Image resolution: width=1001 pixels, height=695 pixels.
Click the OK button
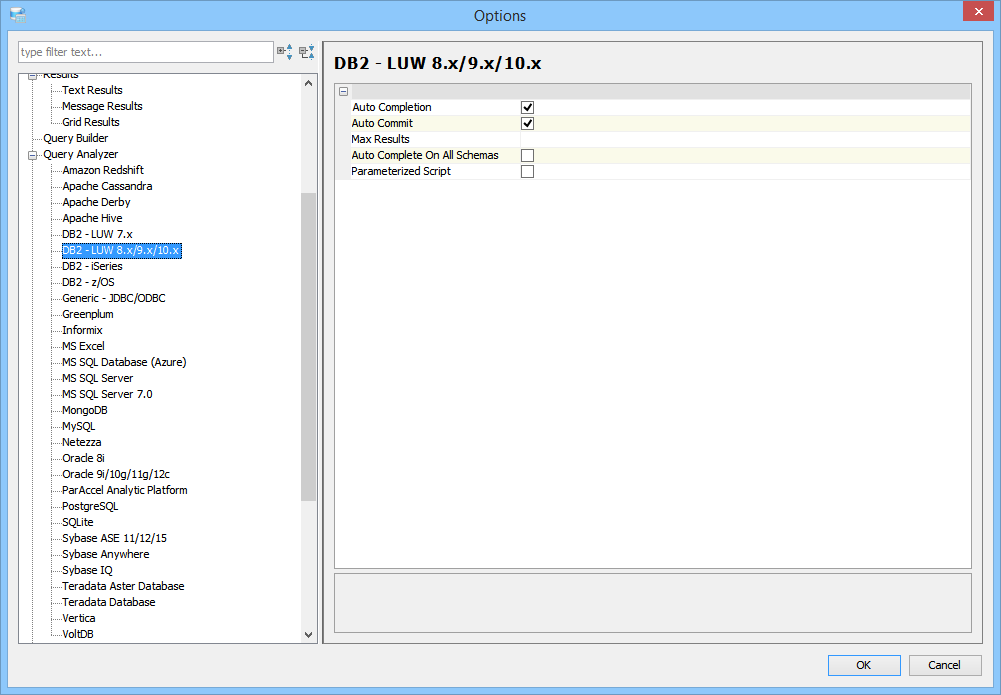point(864,665)
